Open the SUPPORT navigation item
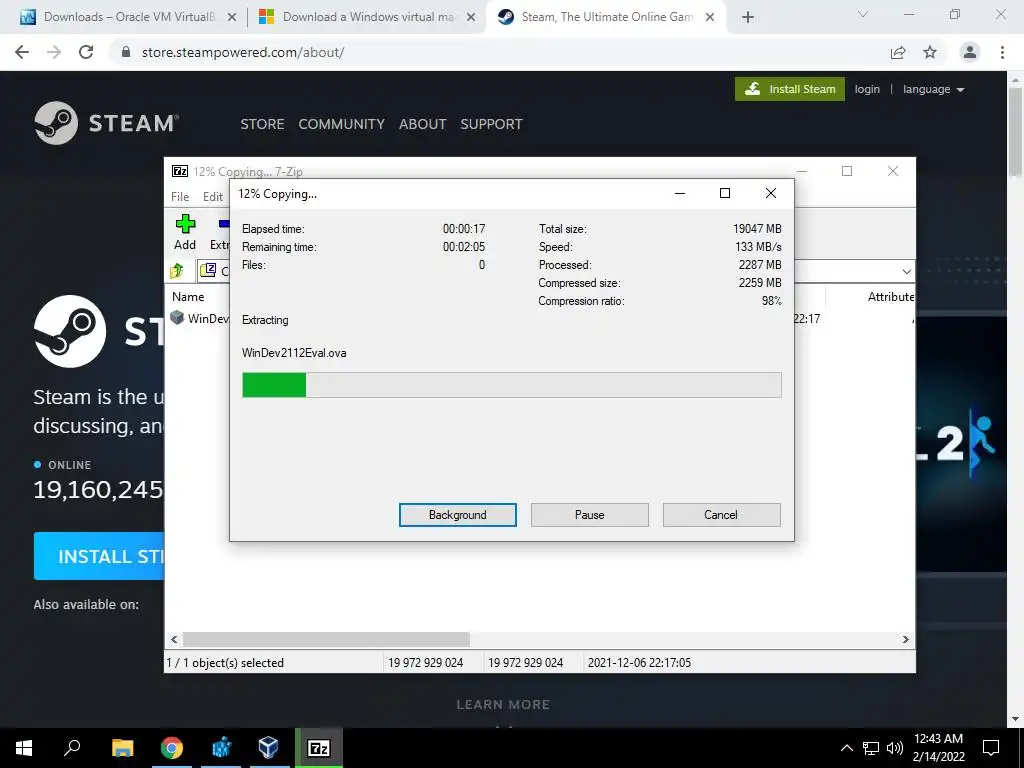The width and height of the screenshot is (1024, 768). (x=491, y=124)
